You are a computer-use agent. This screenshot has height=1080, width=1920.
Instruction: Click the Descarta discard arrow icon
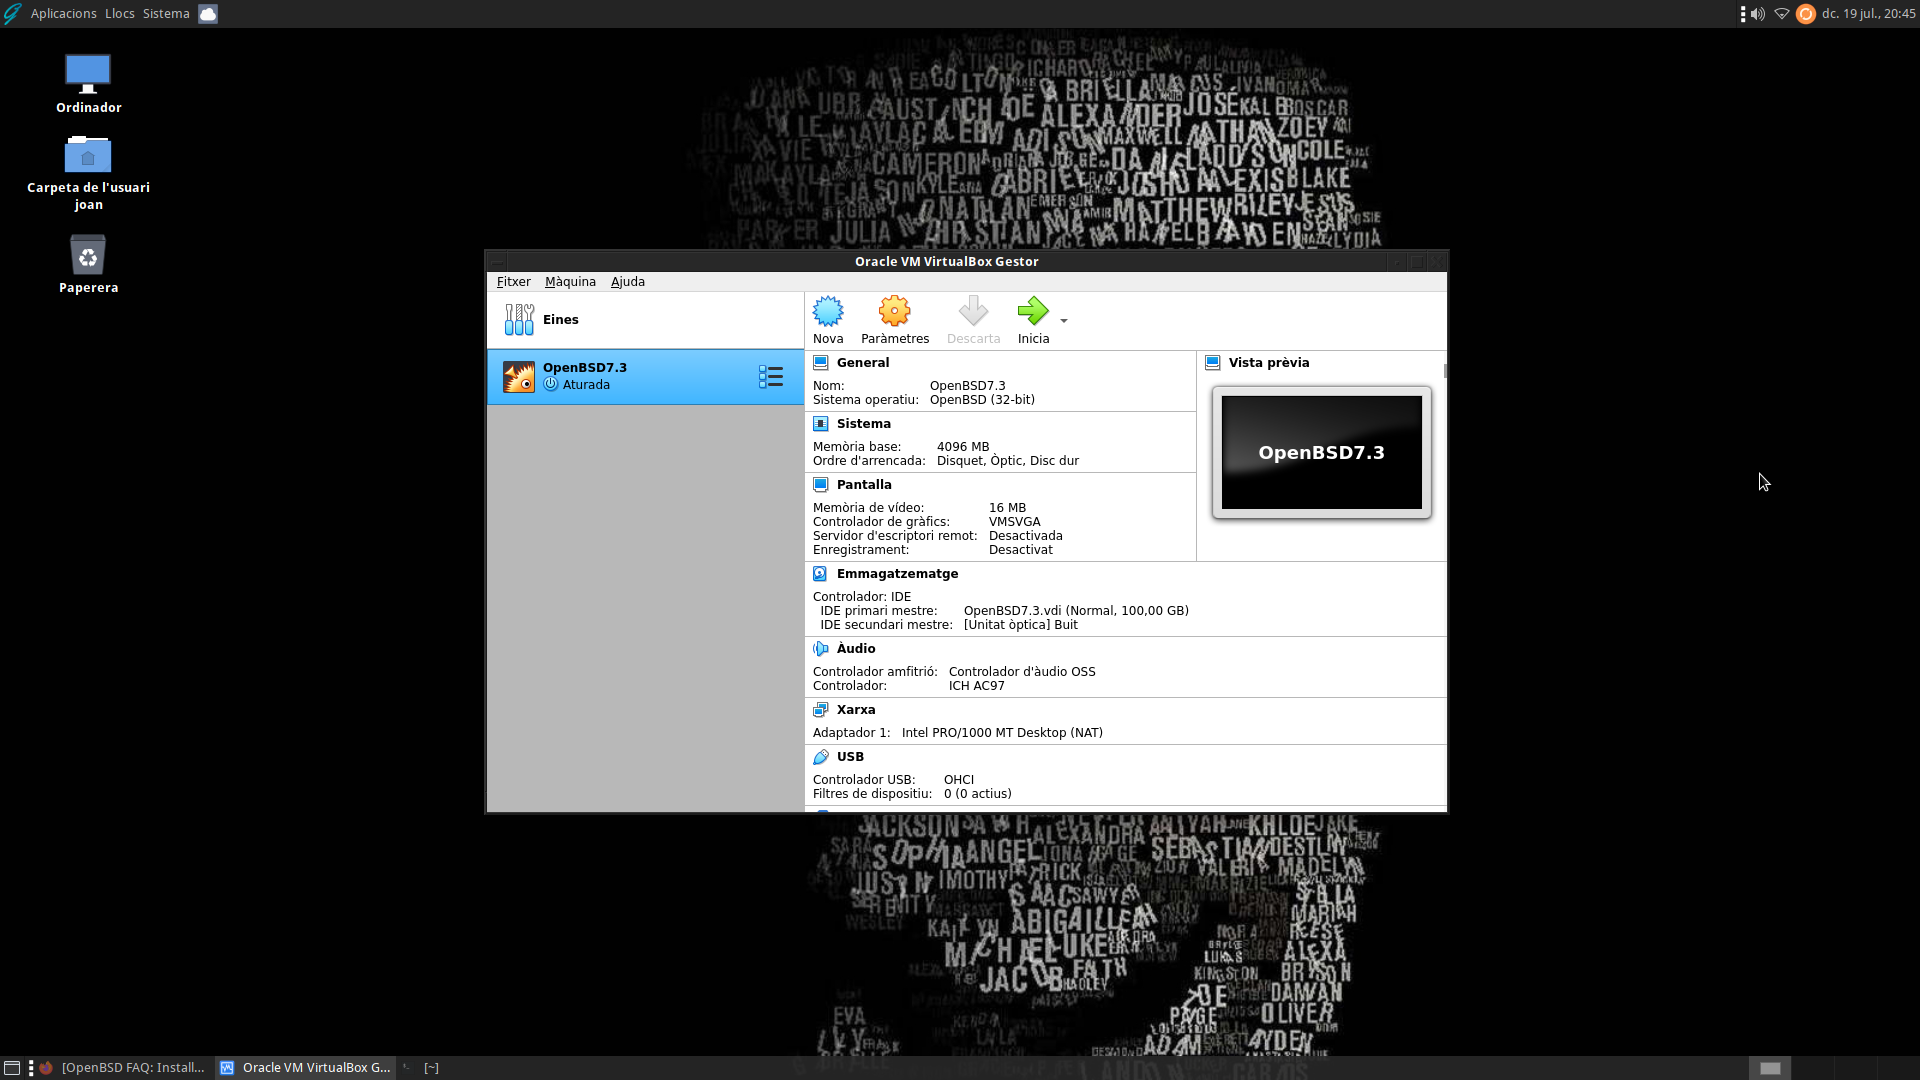click(973, 312)
